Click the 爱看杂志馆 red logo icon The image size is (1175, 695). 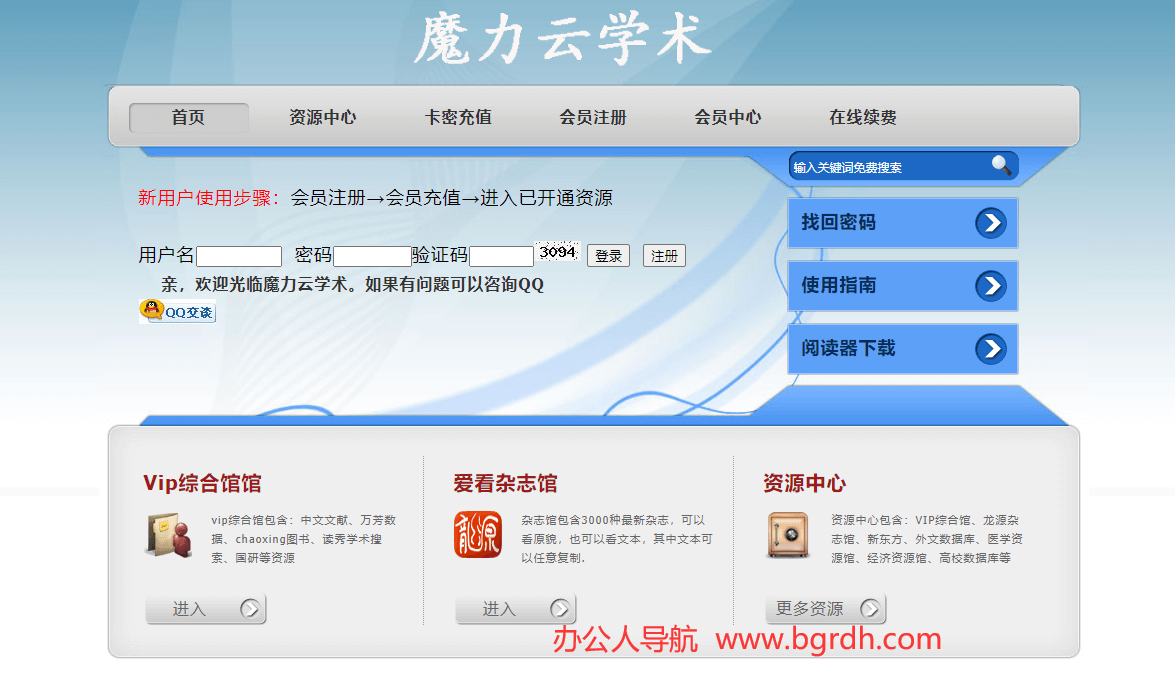pyautogui.click(x=478, y=535)
